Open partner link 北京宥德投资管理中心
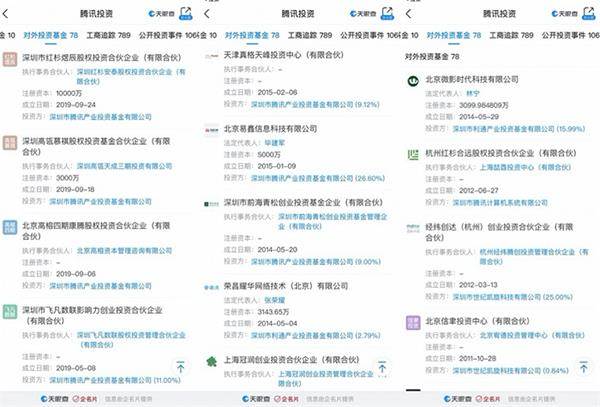This screenshot has width=600, height=407. (x=532, y=335)
